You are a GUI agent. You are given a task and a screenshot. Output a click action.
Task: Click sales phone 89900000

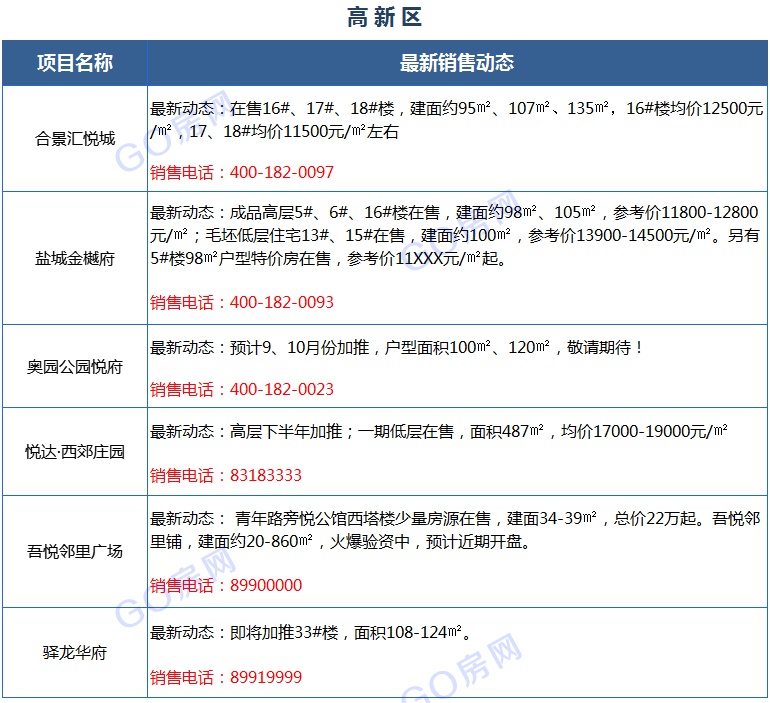266,585
